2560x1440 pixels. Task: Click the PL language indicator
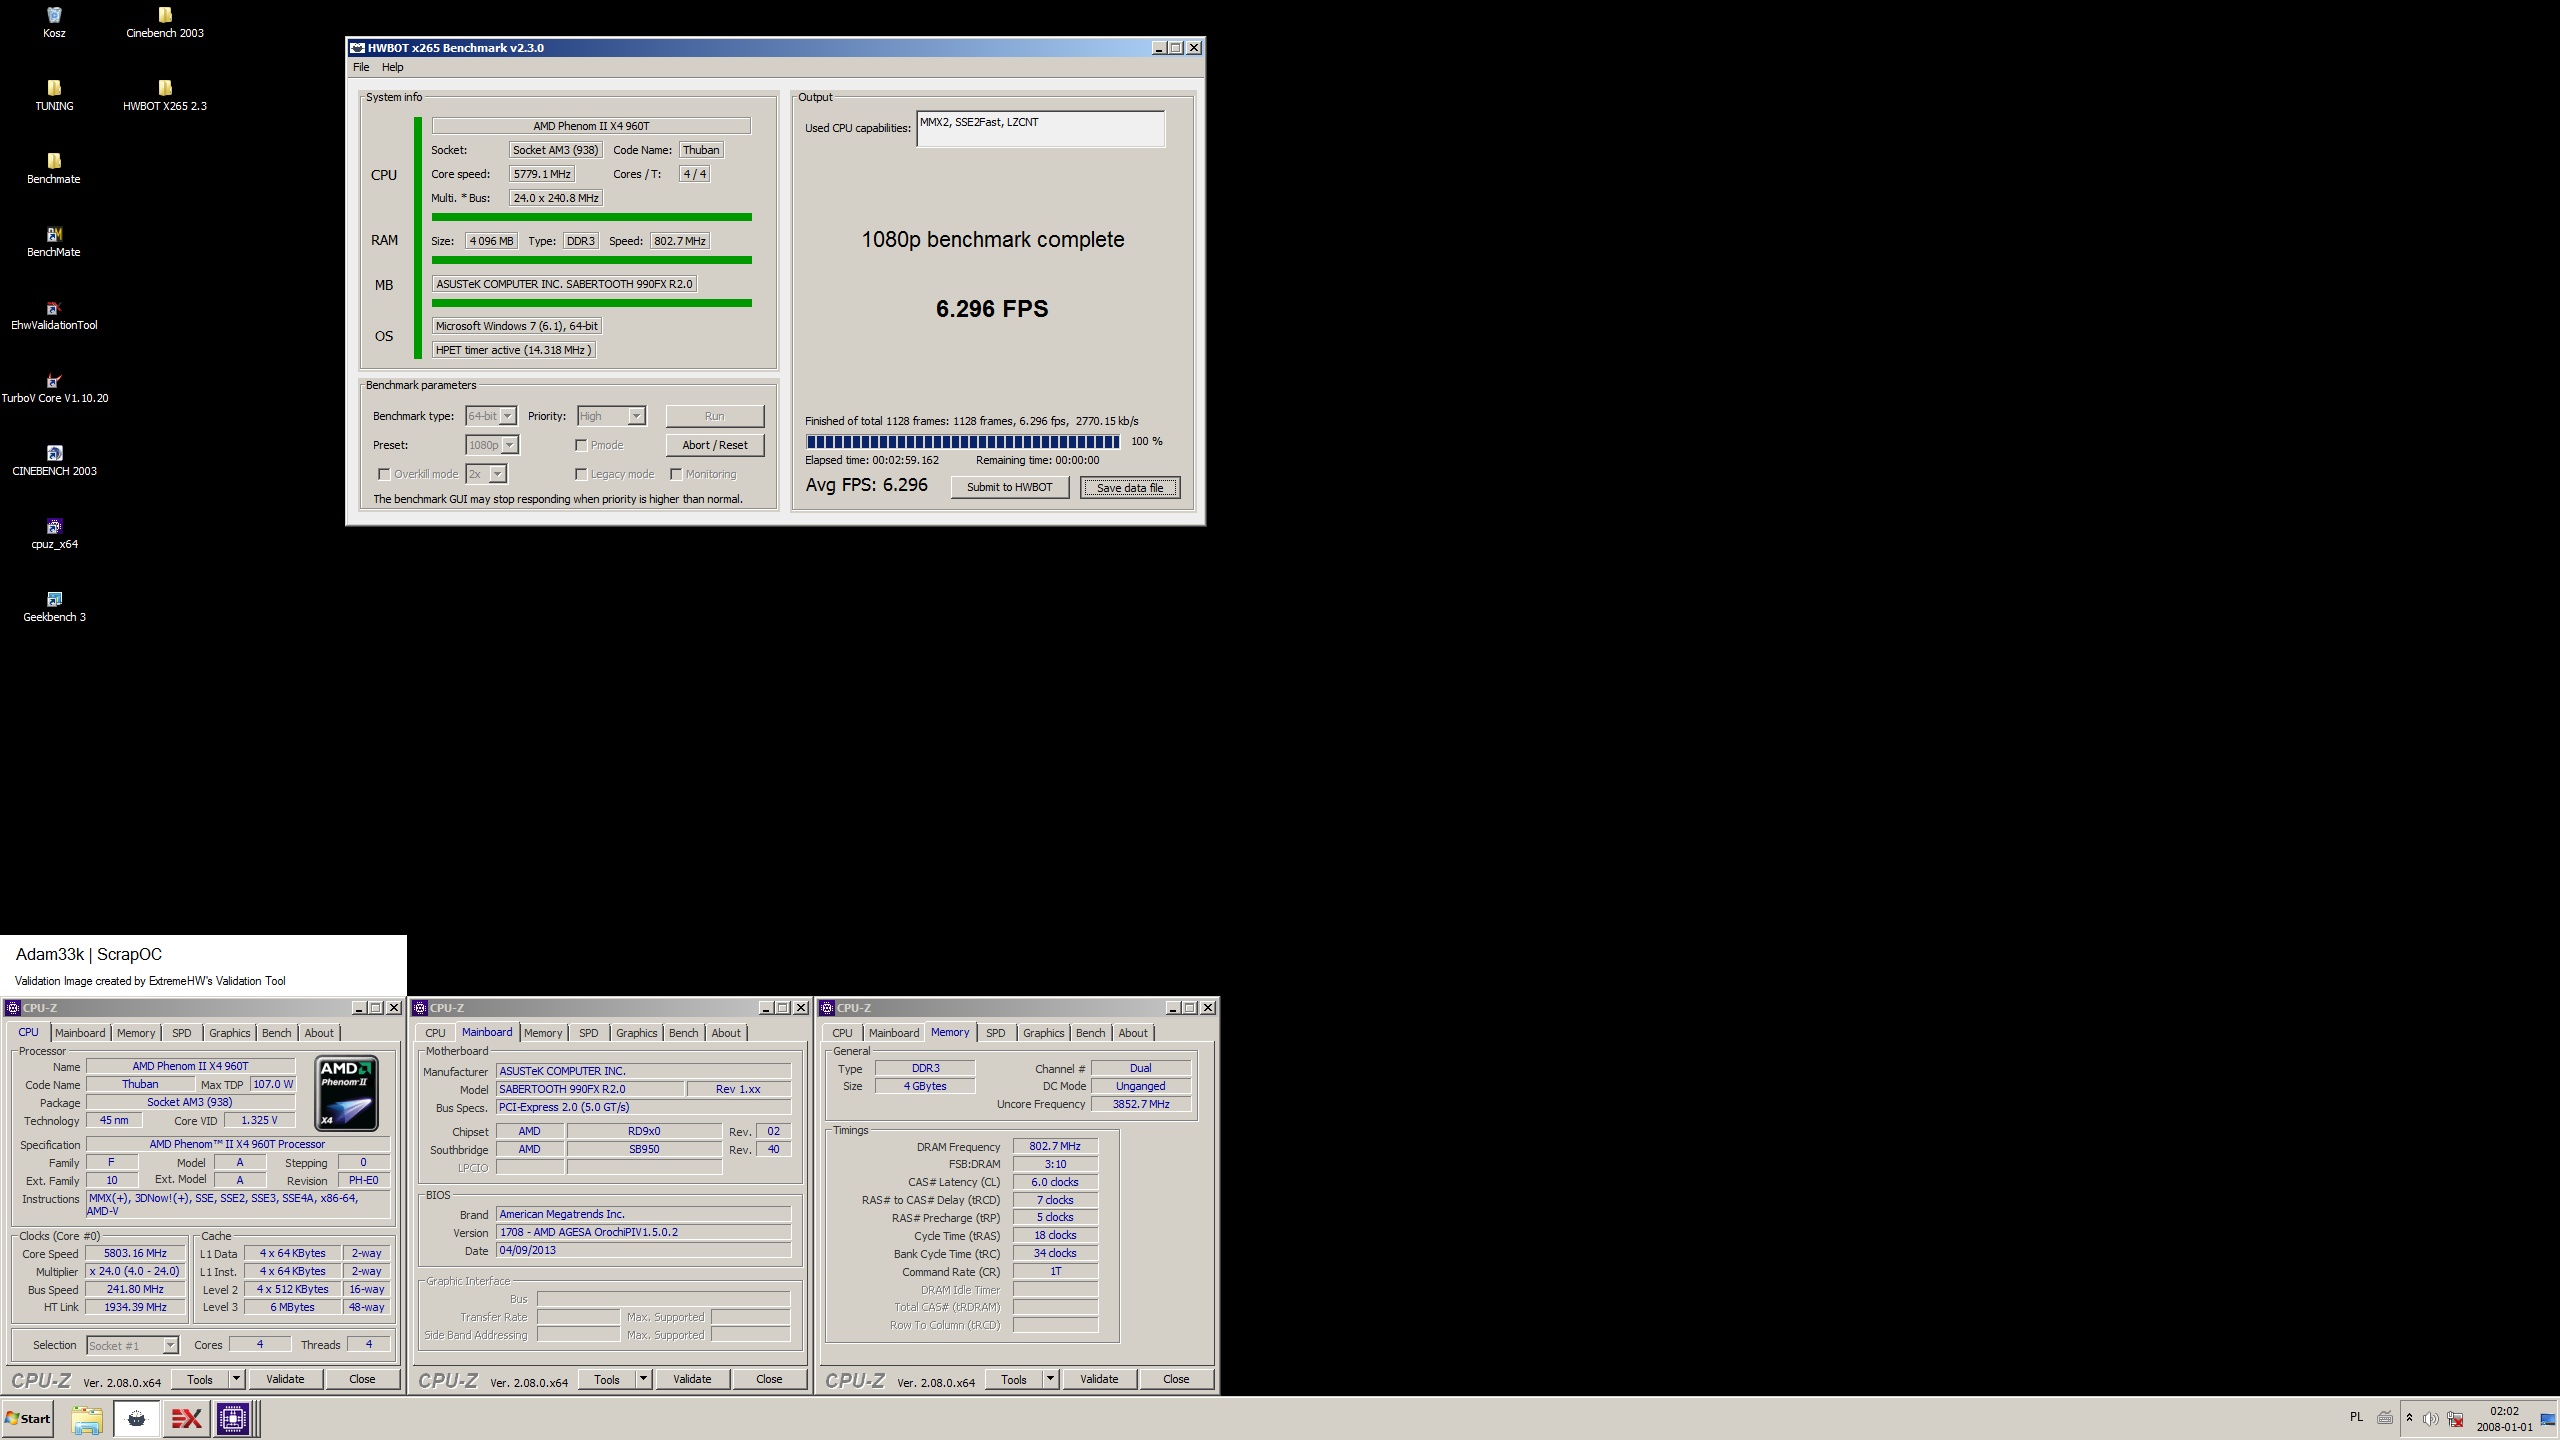(2356, 1417)
